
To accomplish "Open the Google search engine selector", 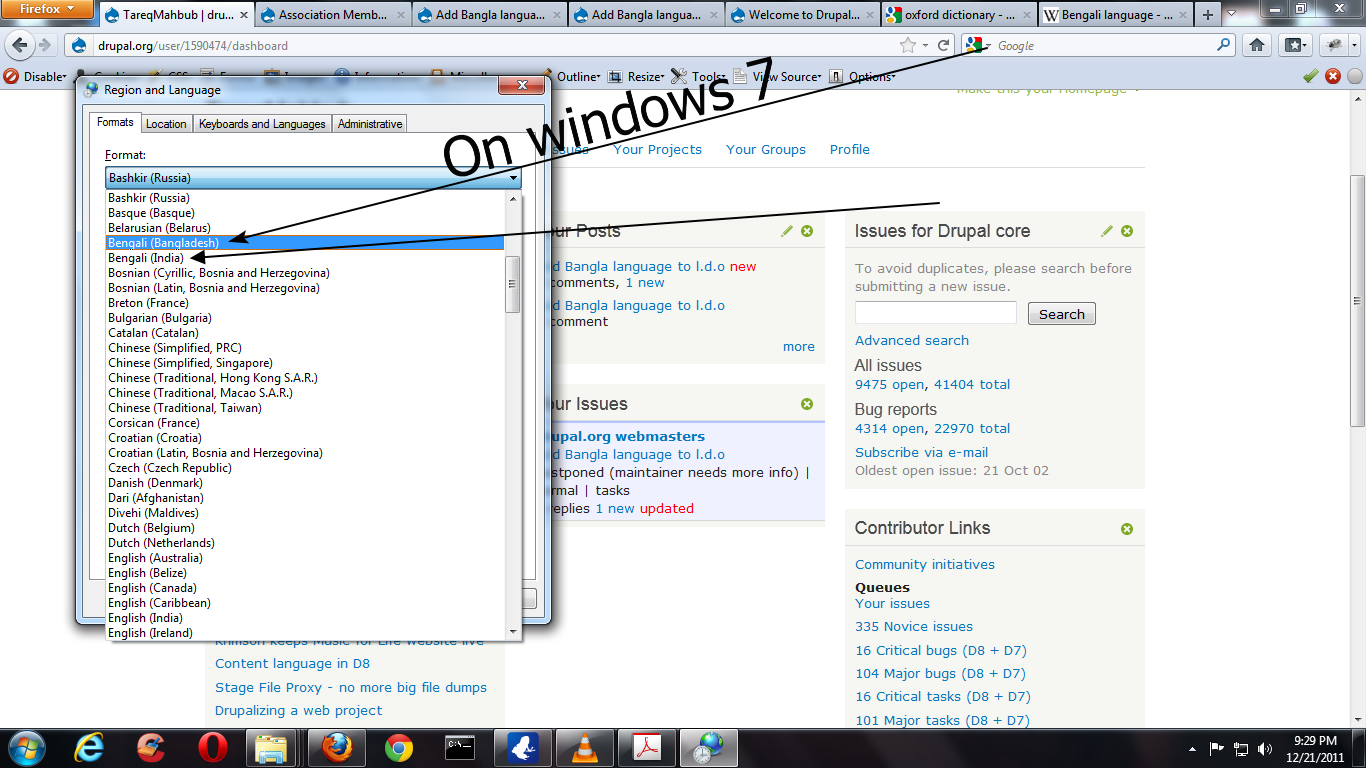I will click(x=977, y=45).
